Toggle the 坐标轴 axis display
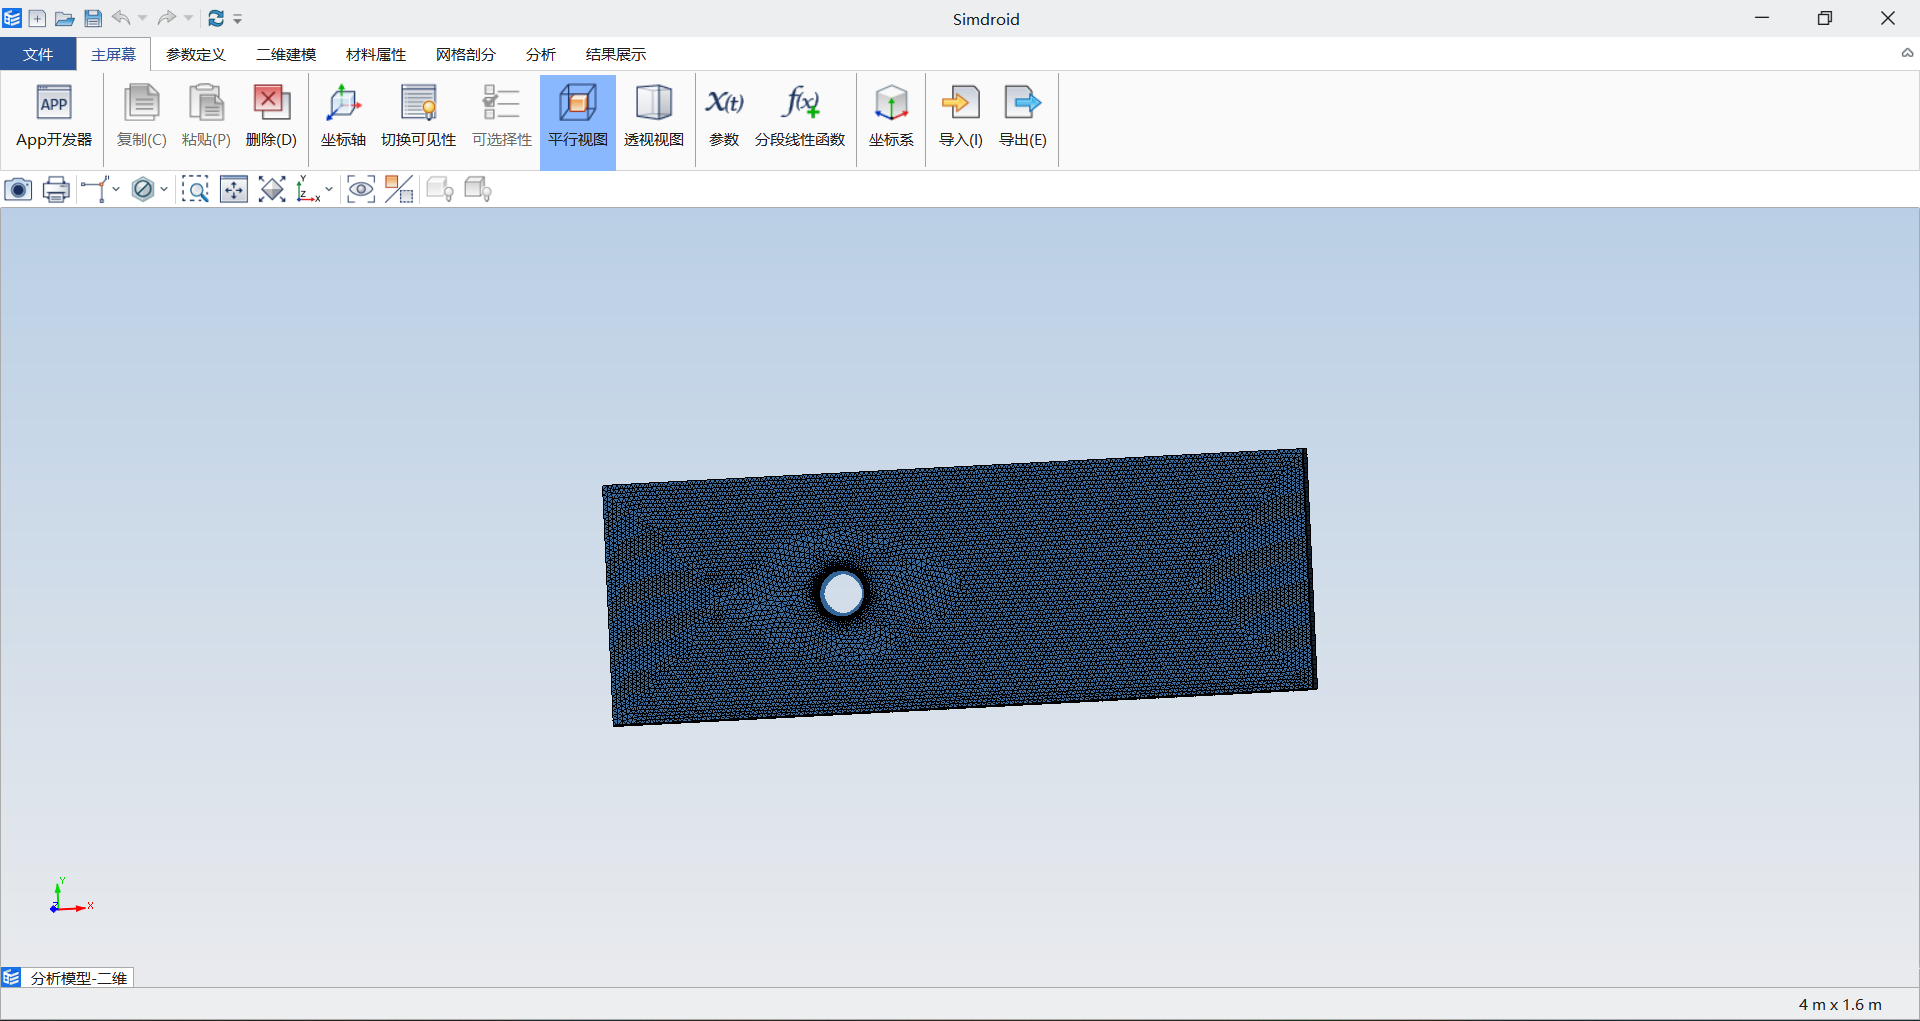The image size is (1920, 1021). point(343,117)
